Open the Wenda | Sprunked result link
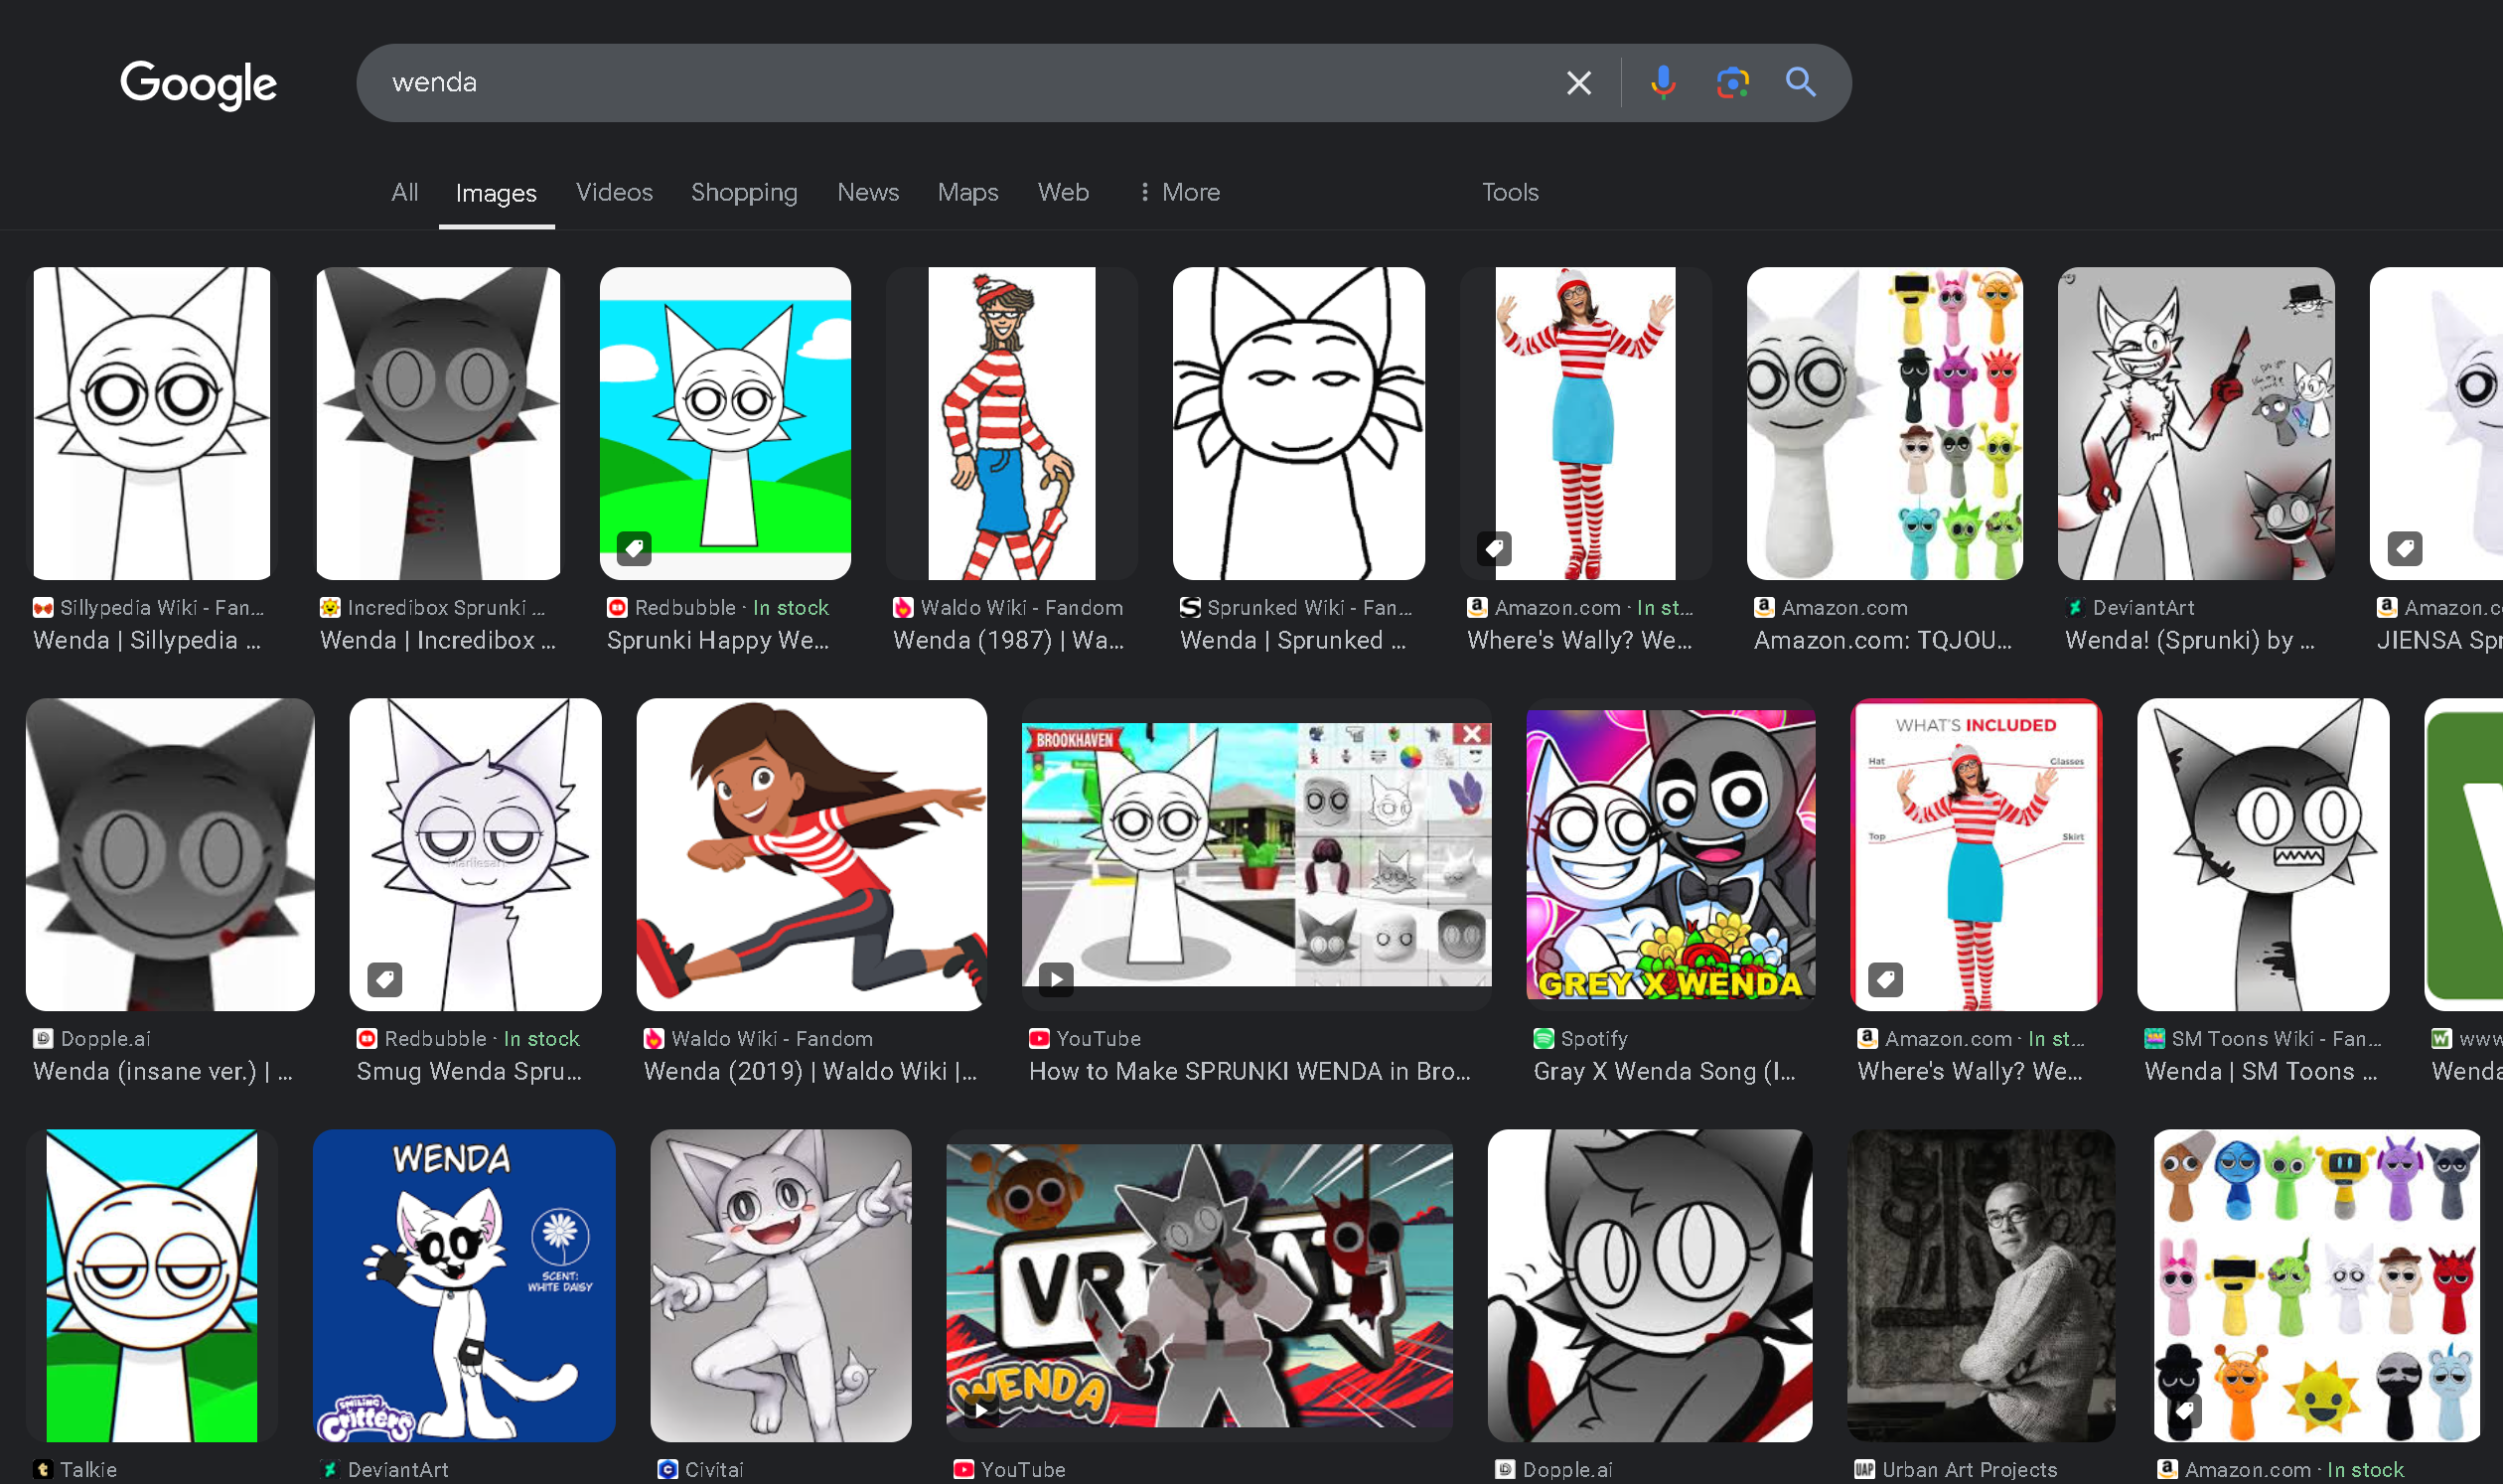The height and width of the screenshot is (1484, 2503). click(1293, 640)
